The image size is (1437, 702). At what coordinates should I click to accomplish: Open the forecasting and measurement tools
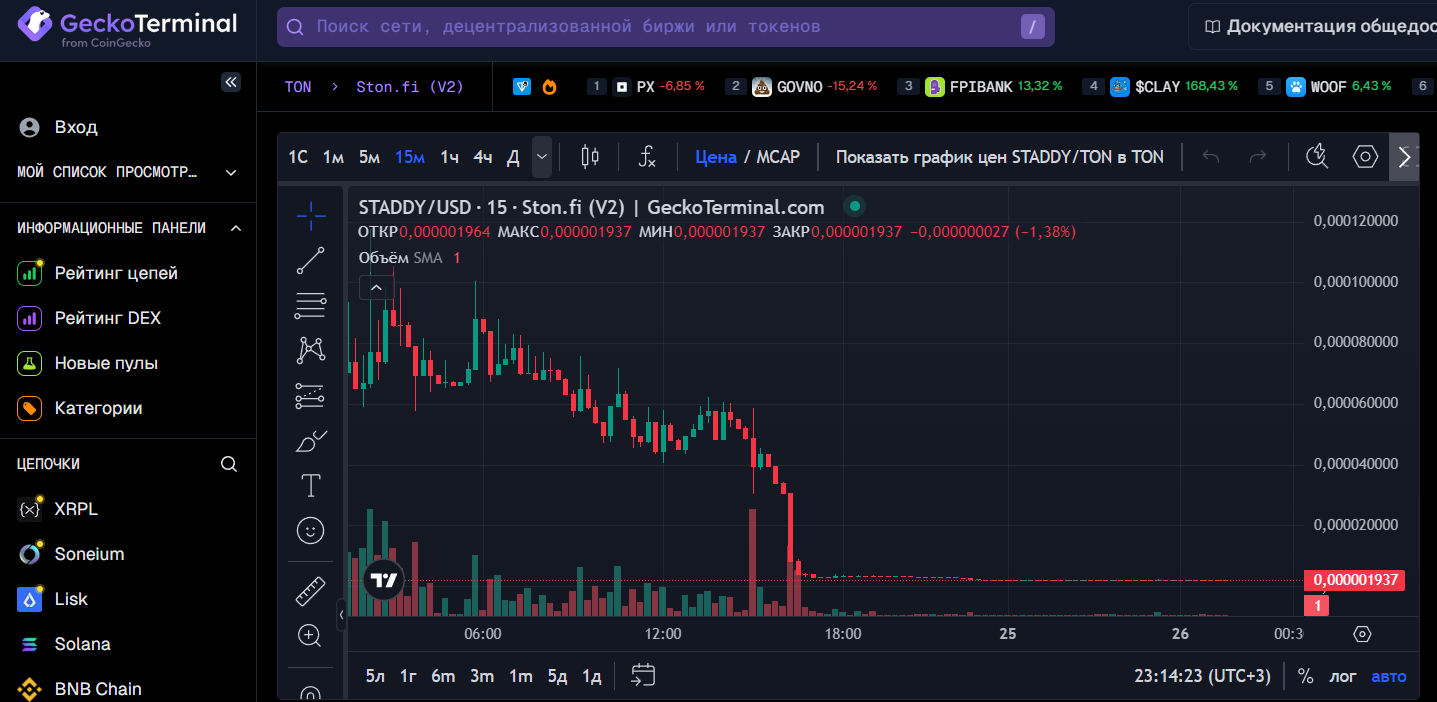tap(311, 396)
